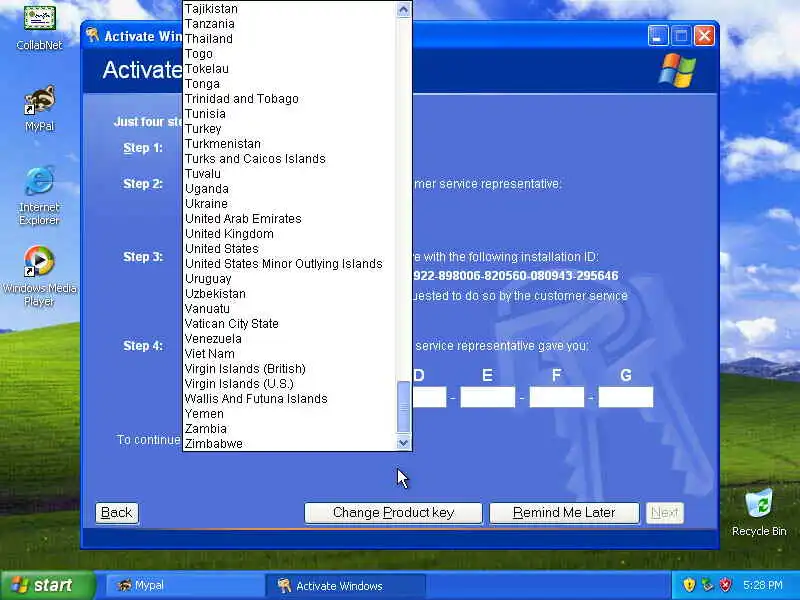Choose Togo from the country list
This screenshot has height=600, width=800.
coord(289,54)
